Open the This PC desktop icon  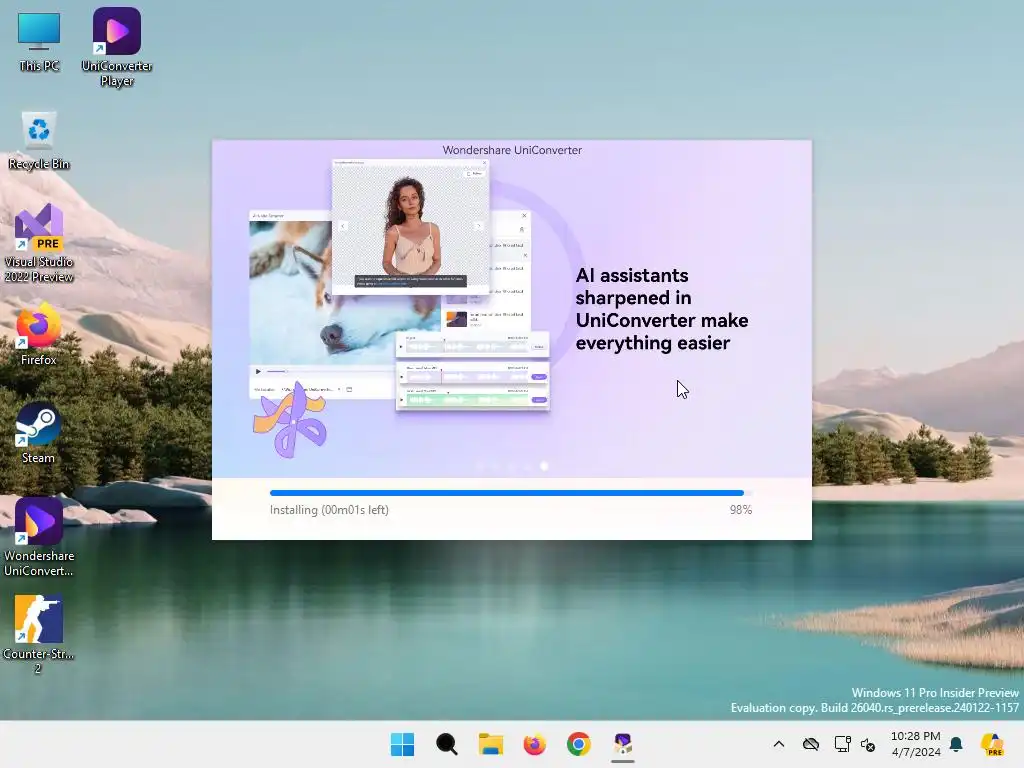coord(39,42)
